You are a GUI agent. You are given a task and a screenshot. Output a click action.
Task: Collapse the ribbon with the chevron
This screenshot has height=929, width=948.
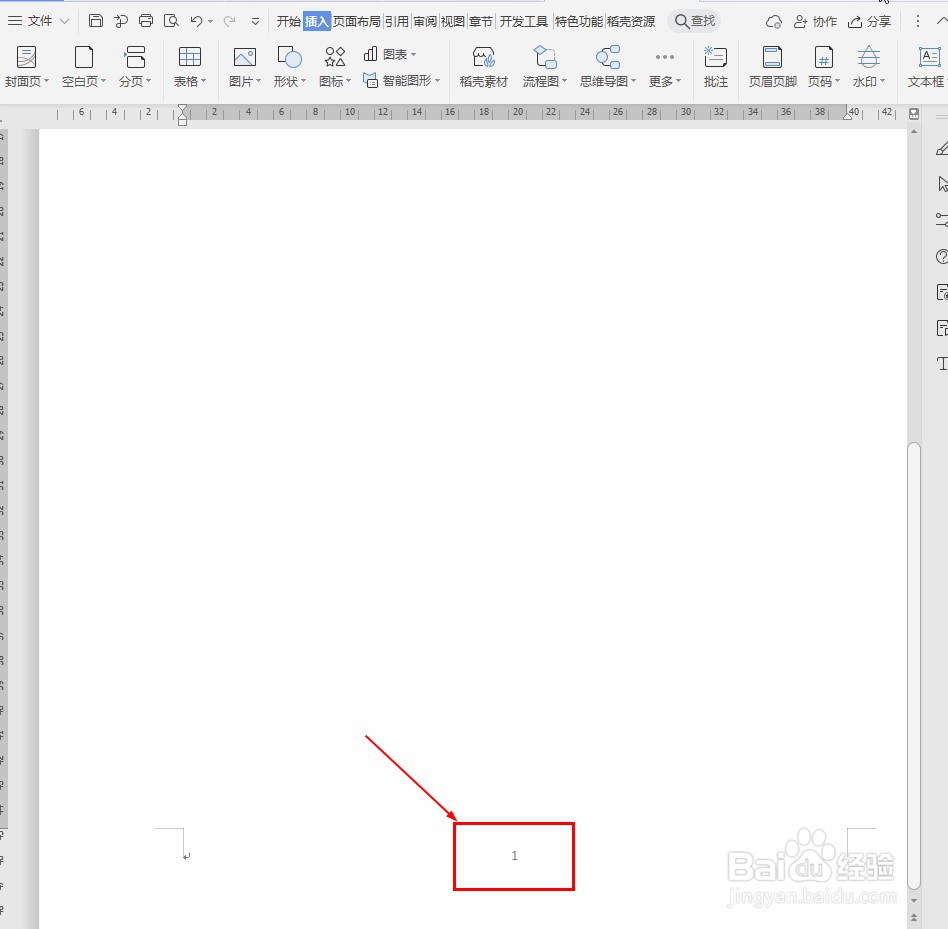click(941, 21)
